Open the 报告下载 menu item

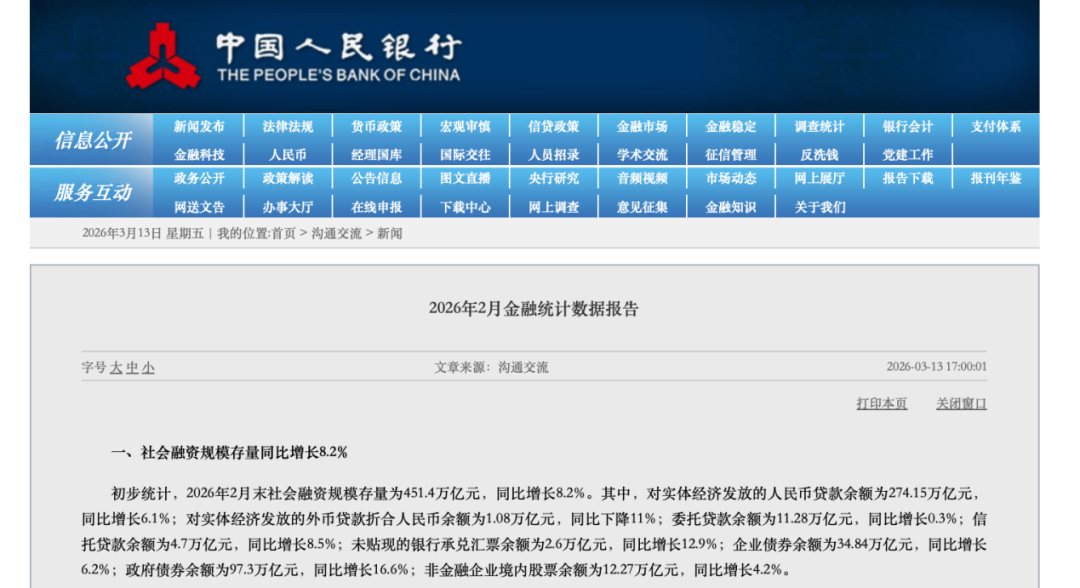[x=907, y=179]
